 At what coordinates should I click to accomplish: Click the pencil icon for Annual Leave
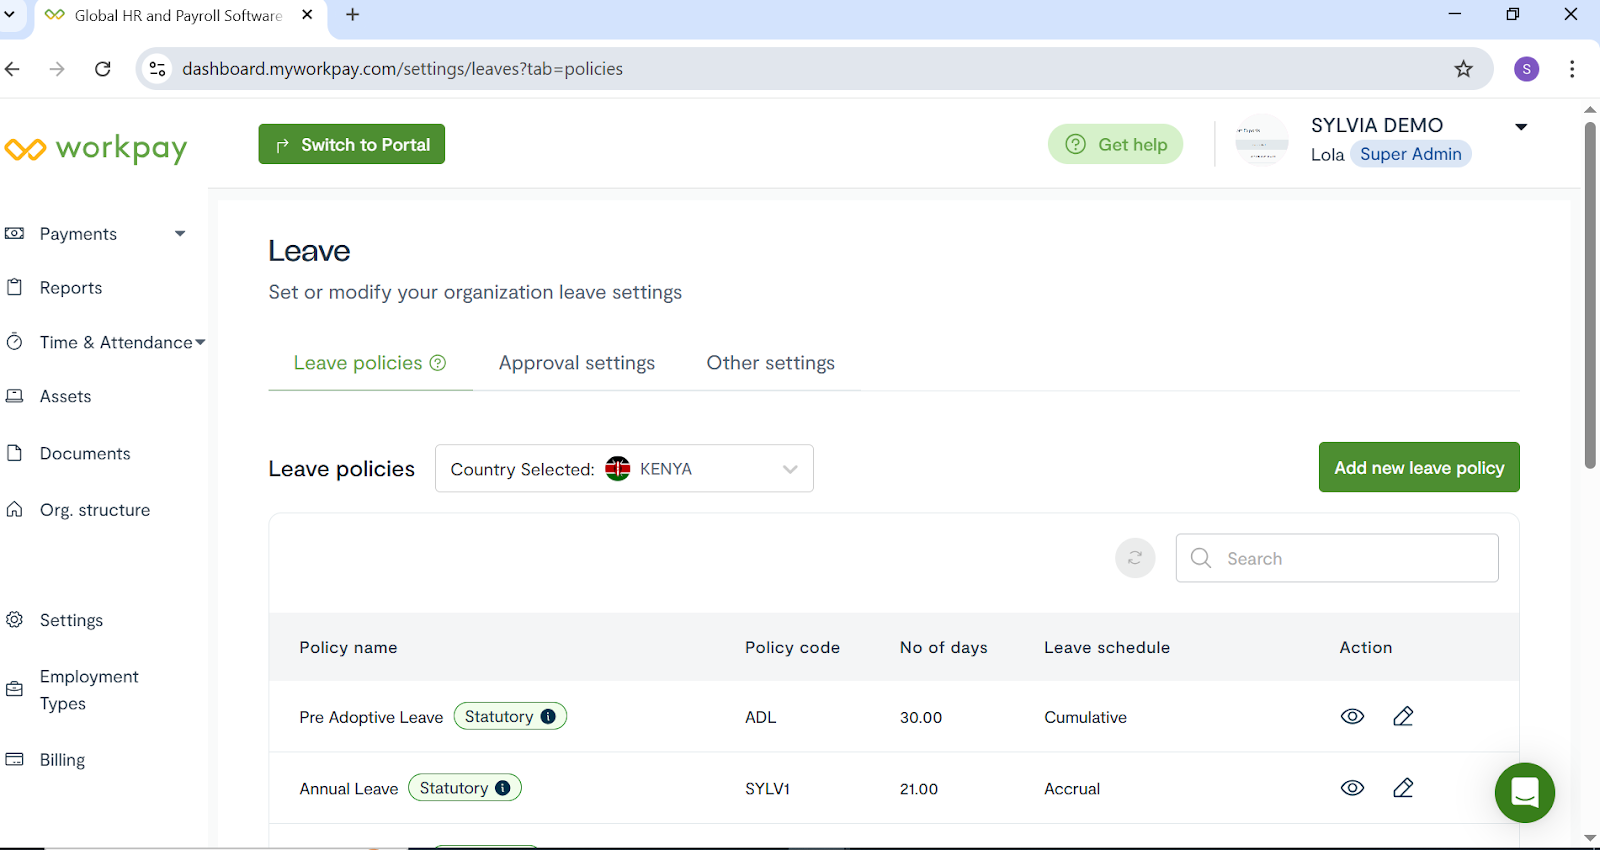(1403, 788)
